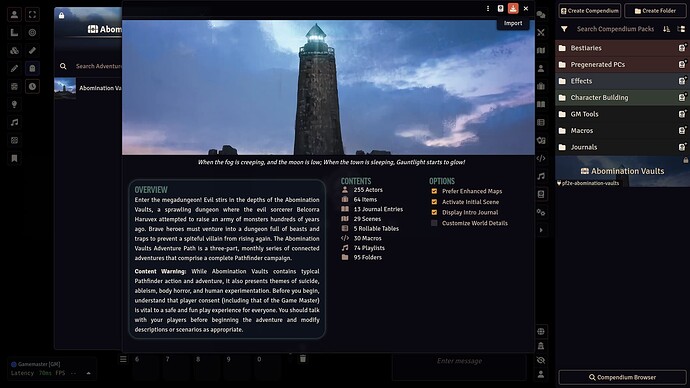690x388 pixels.
Task: Open Rollable Tables sidebar tab
Action: pos(541,122)
